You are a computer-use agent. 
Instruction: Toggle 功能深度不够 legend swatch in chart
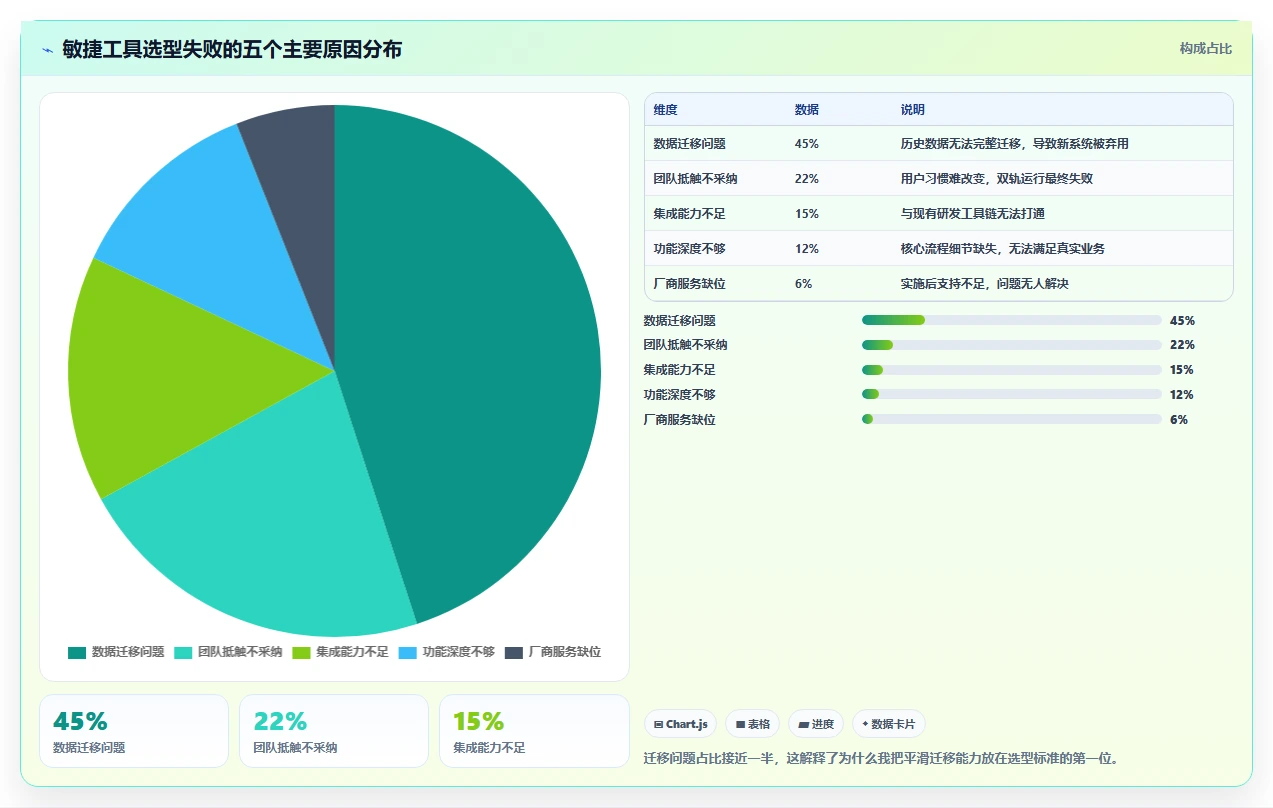[408, 652]
